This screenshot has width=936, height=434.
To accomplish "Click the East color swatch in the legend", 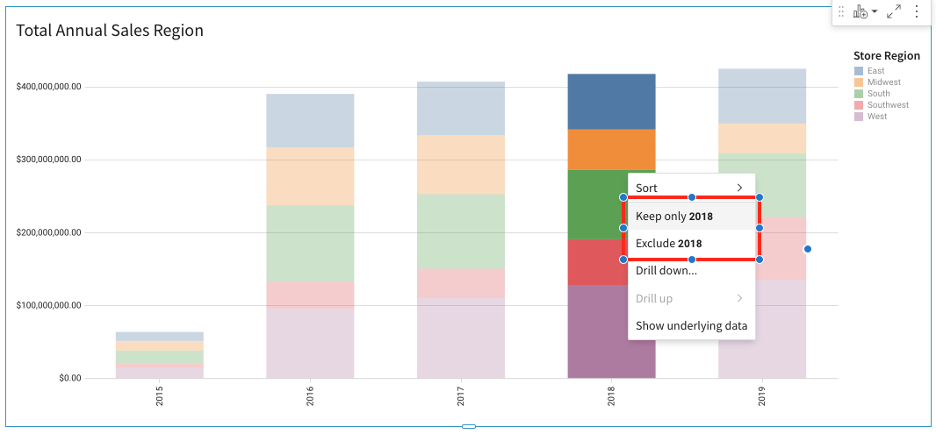I will click(858, 71).
